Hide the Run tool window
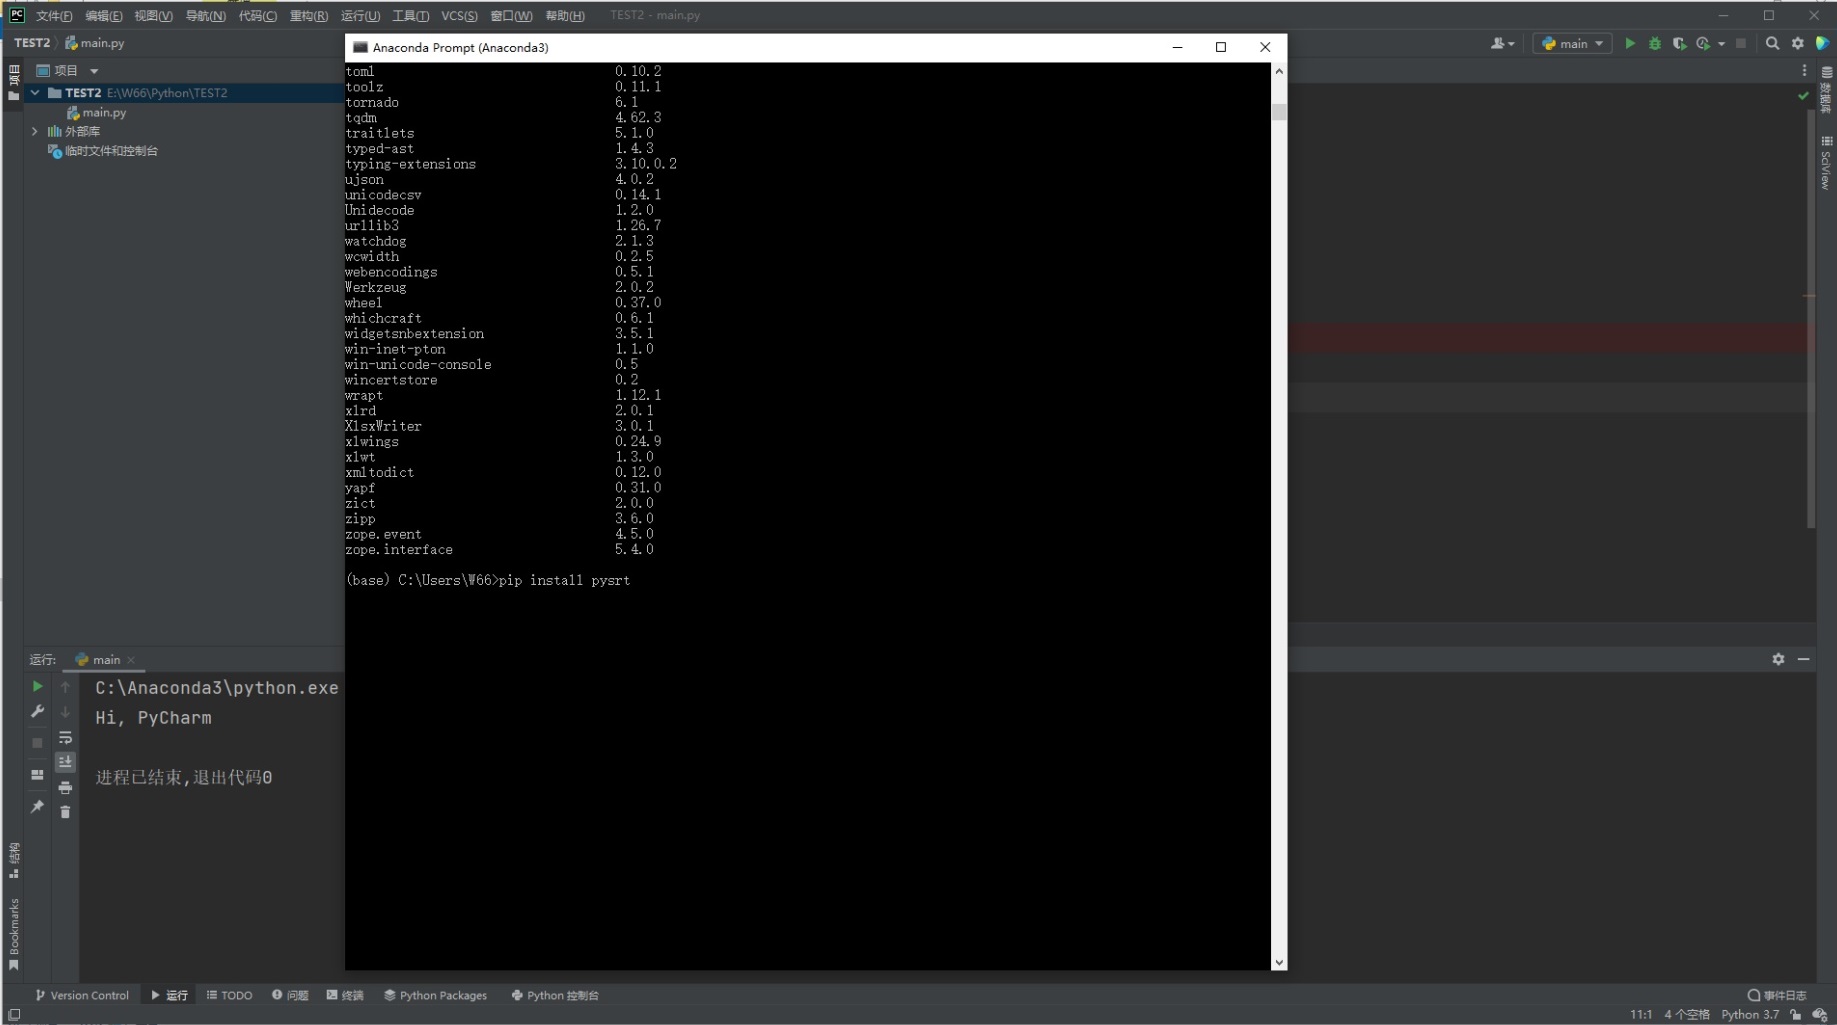Image resolution: width=1837 pixels, height=1025 pixels. point(1803,659)
